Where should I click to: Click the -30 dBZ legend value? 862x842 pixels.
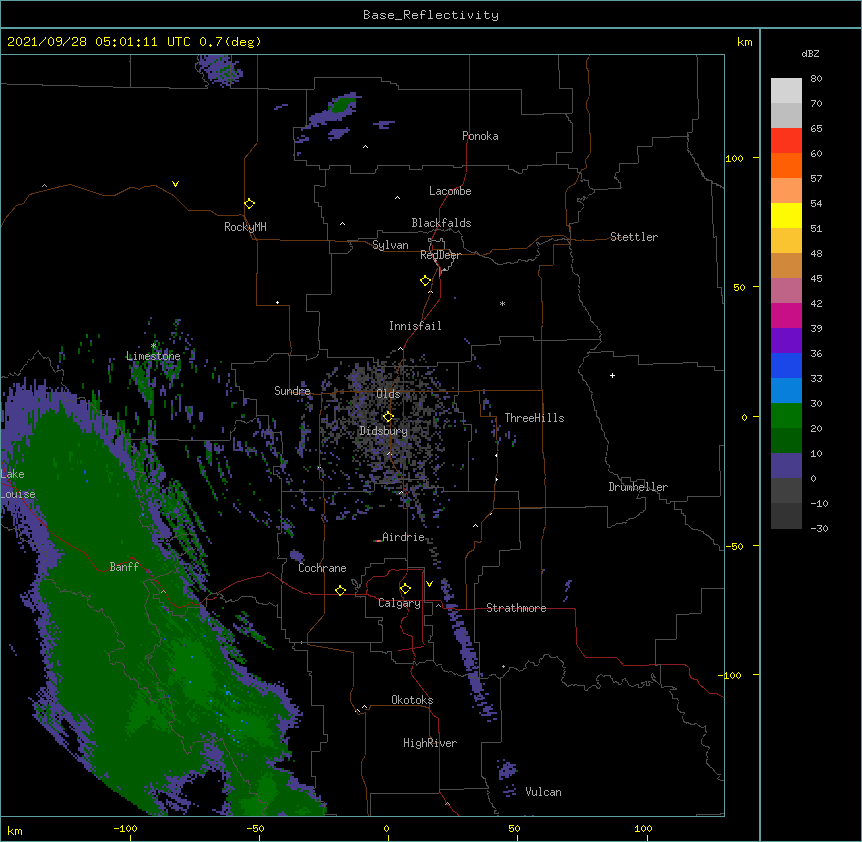pyautogui.click(x=819, y=528)
